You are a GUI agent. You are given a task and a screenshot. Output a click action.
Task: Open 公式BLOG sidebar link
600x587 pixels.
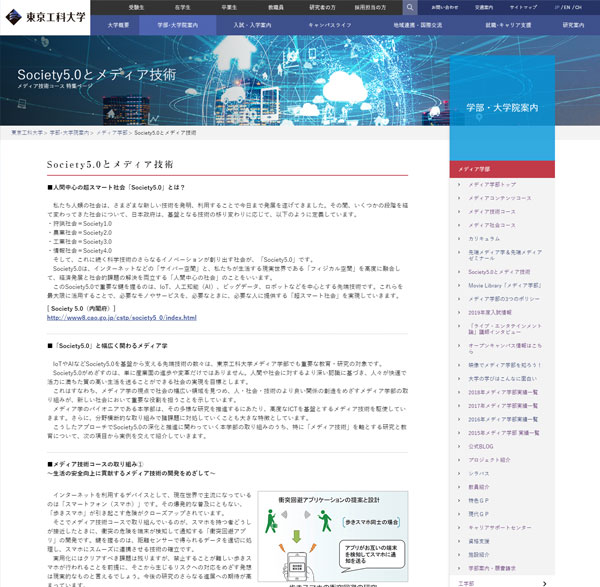481,447
